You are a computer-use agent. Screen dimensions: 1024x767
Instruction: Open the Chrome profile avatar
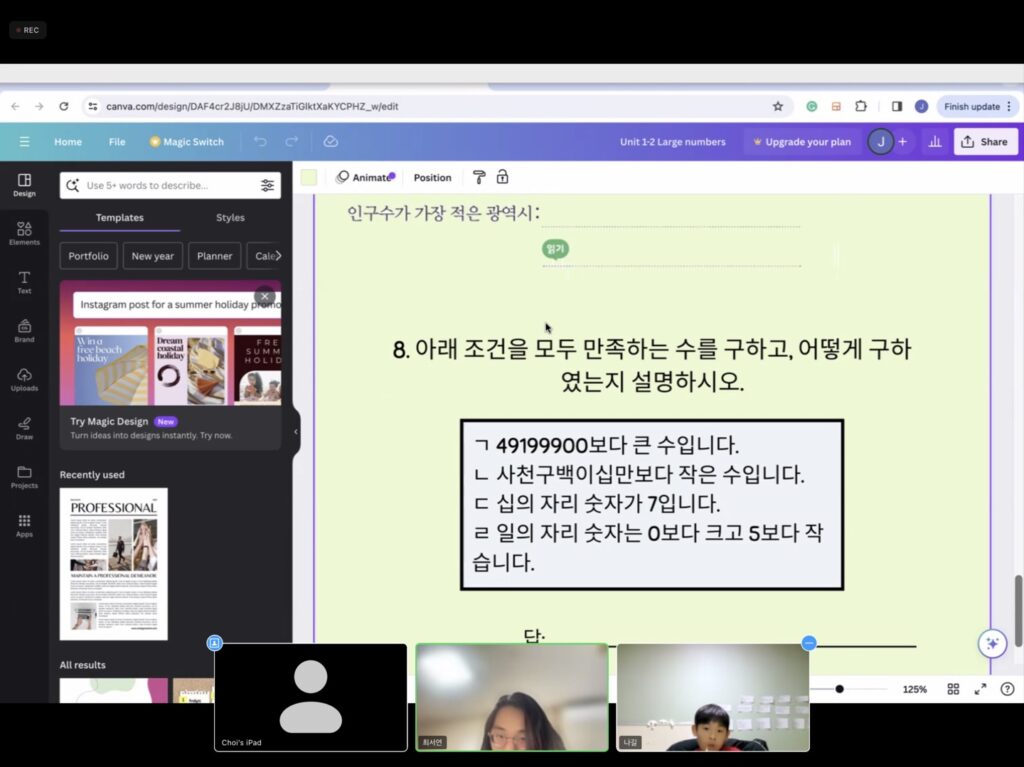point(921,106)
